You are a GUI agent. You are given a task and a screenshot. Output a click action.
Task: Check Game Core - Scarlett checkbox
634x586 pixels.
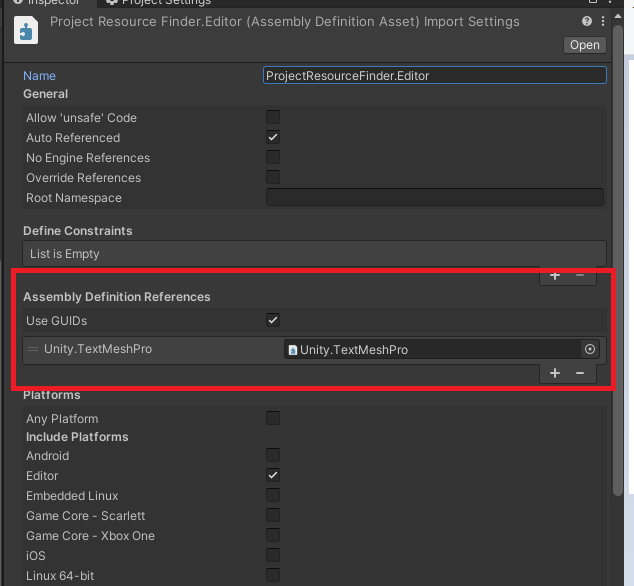point(273,515)
